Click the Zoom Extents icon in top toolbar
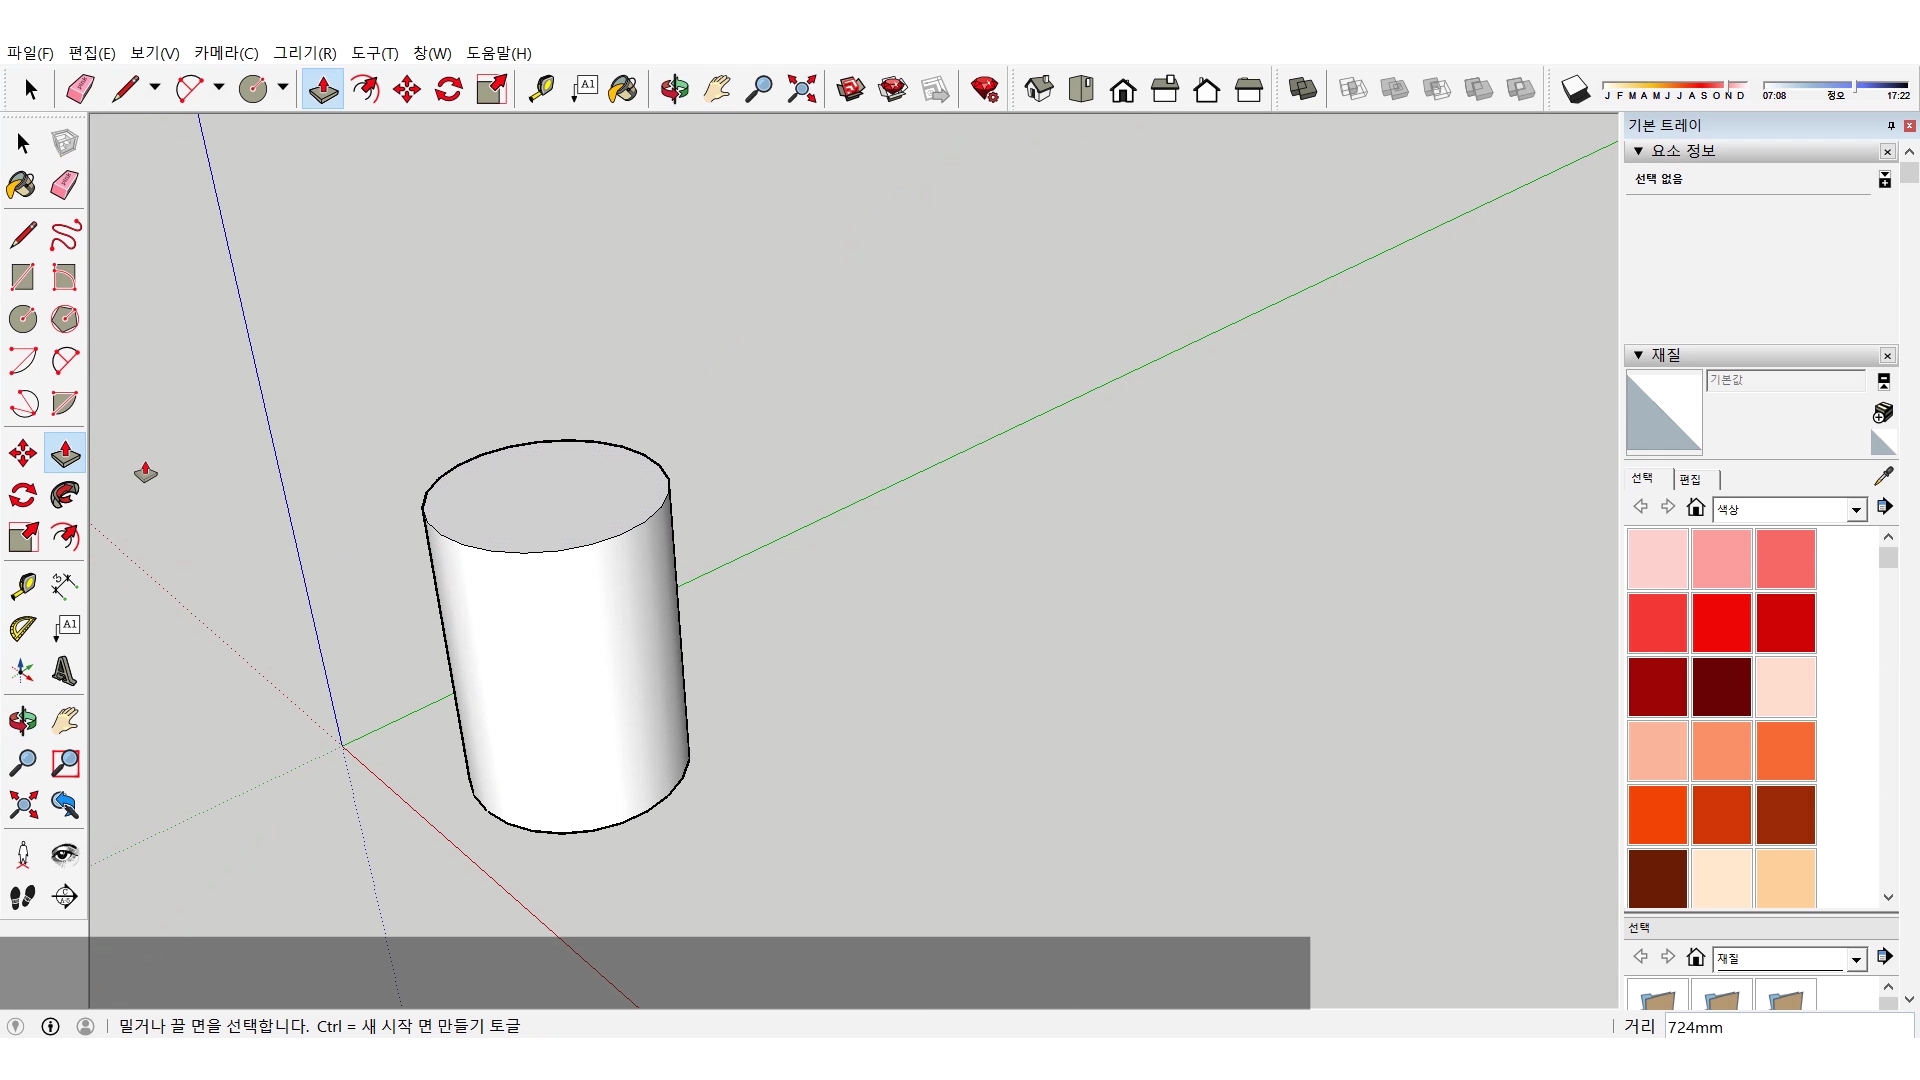Viewport: 1920px width, 1080px height. tap(801, 90)
